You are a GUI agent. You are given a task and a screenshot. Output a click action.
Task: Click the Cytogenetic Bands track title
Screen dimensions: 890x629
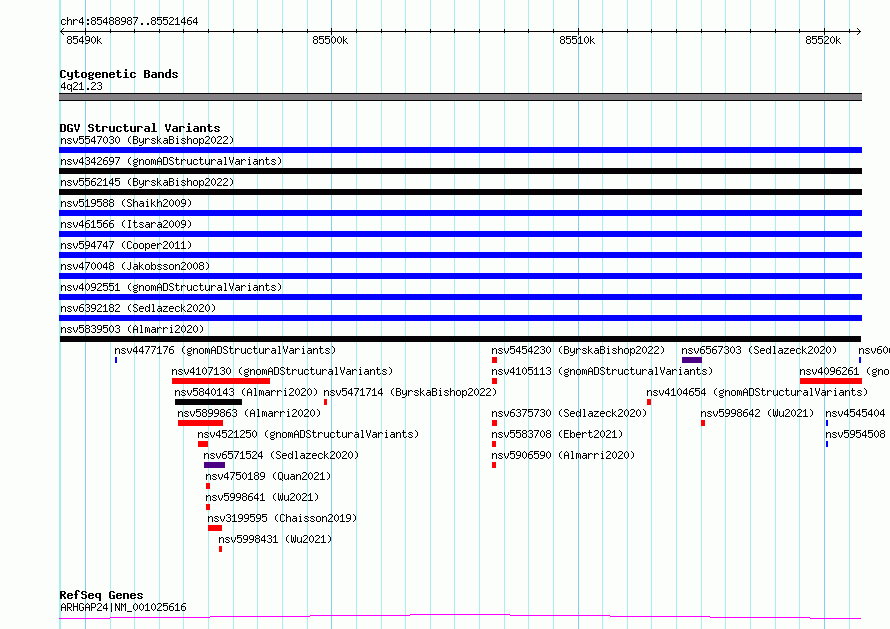click(x=119, y=74)
